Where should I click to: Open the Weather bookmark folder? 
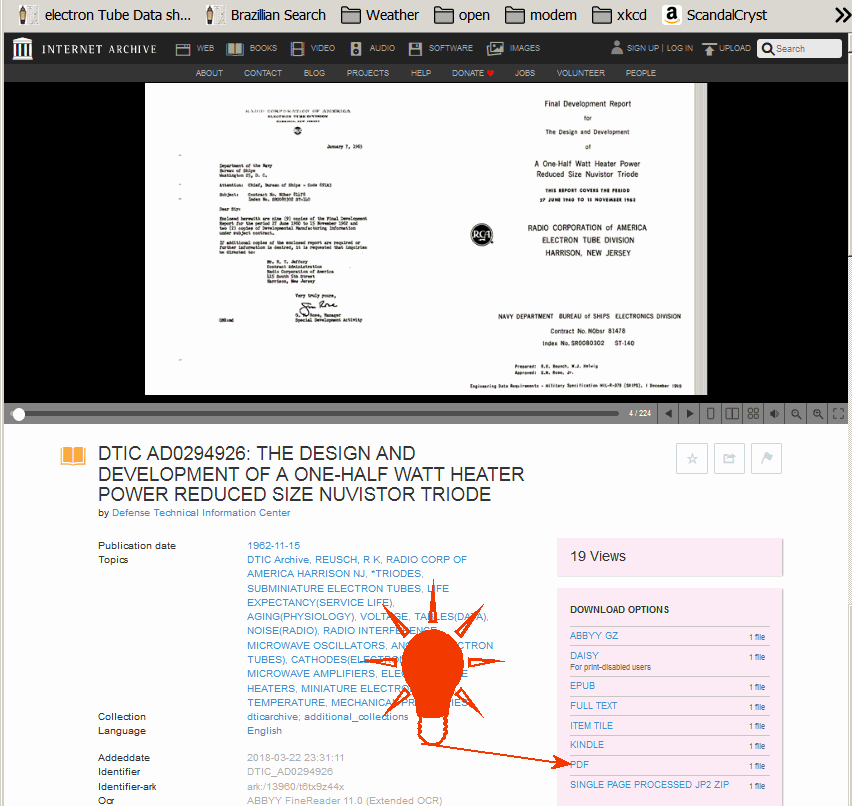point(380,15)
